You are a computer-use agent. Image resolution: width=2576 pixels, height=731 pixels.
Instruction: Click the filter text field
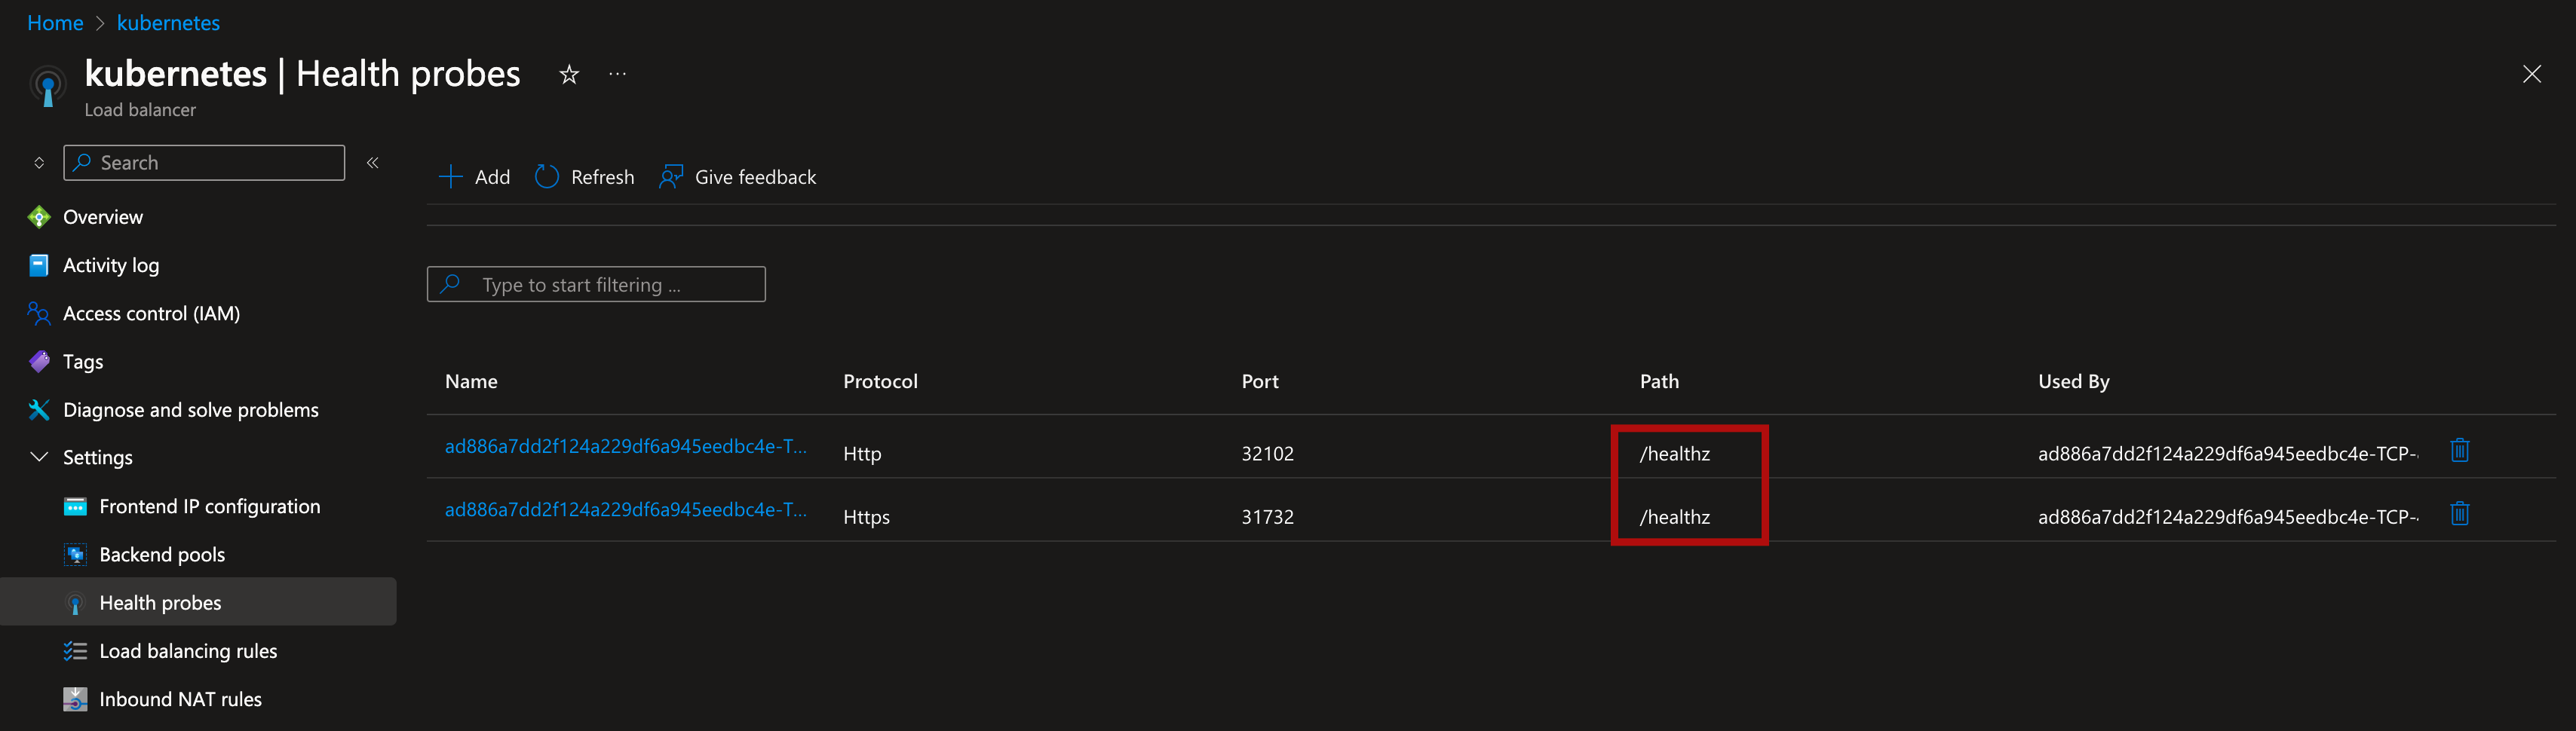pyautogui.click(x=595, y=284)
